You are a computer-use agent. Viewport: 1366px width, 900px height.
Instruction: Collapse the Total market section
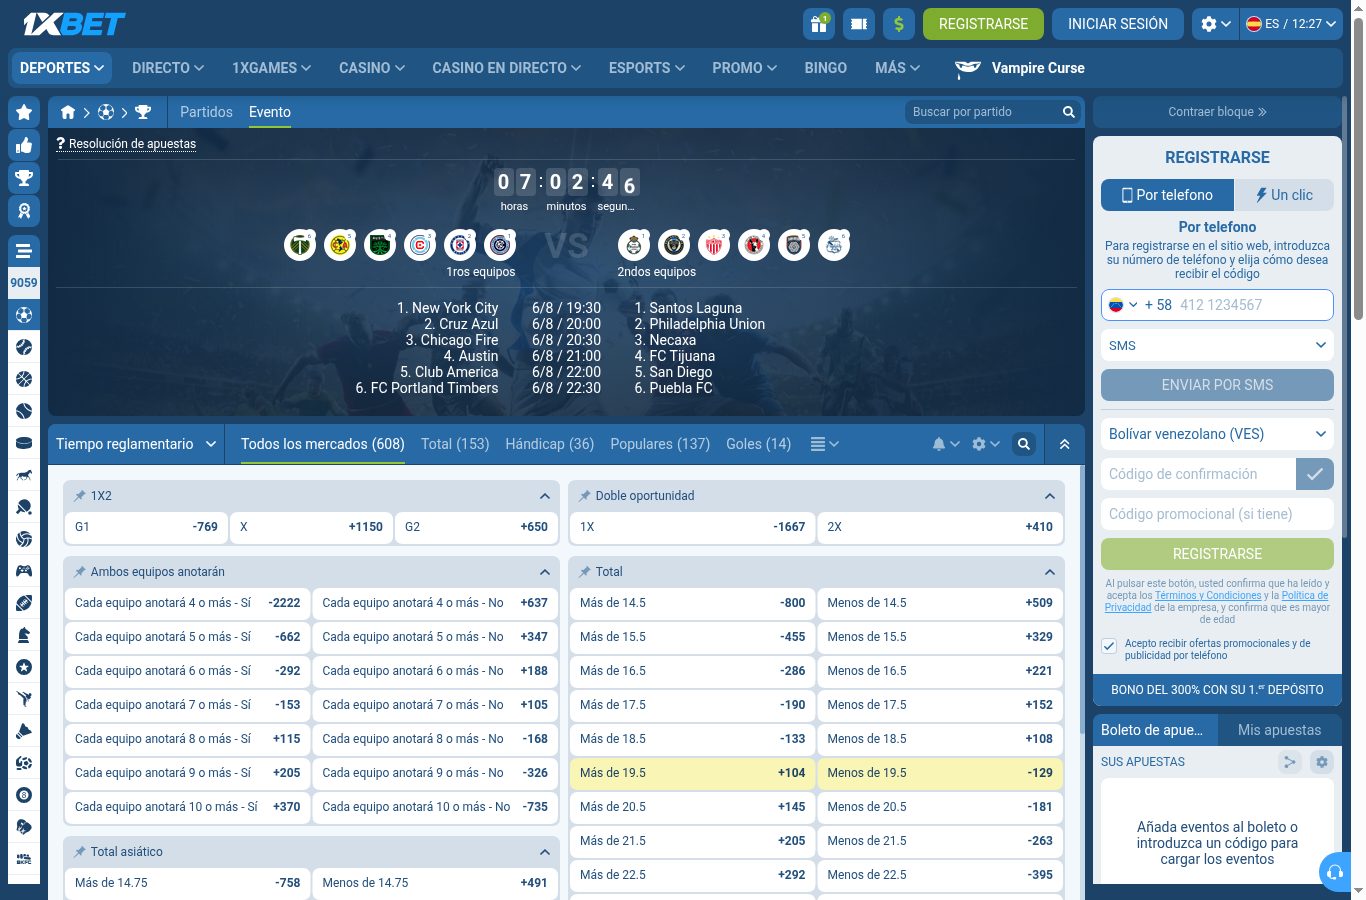click(x=1049, y=572)
